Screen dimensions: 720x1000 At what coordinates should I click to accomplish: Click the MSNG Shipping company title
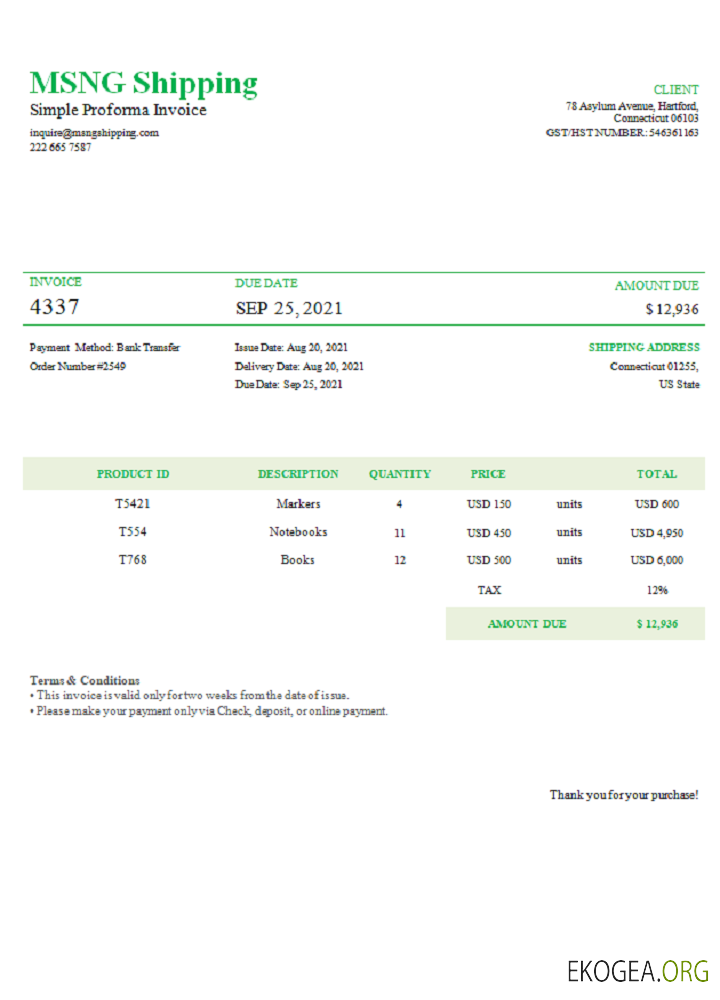143,83
